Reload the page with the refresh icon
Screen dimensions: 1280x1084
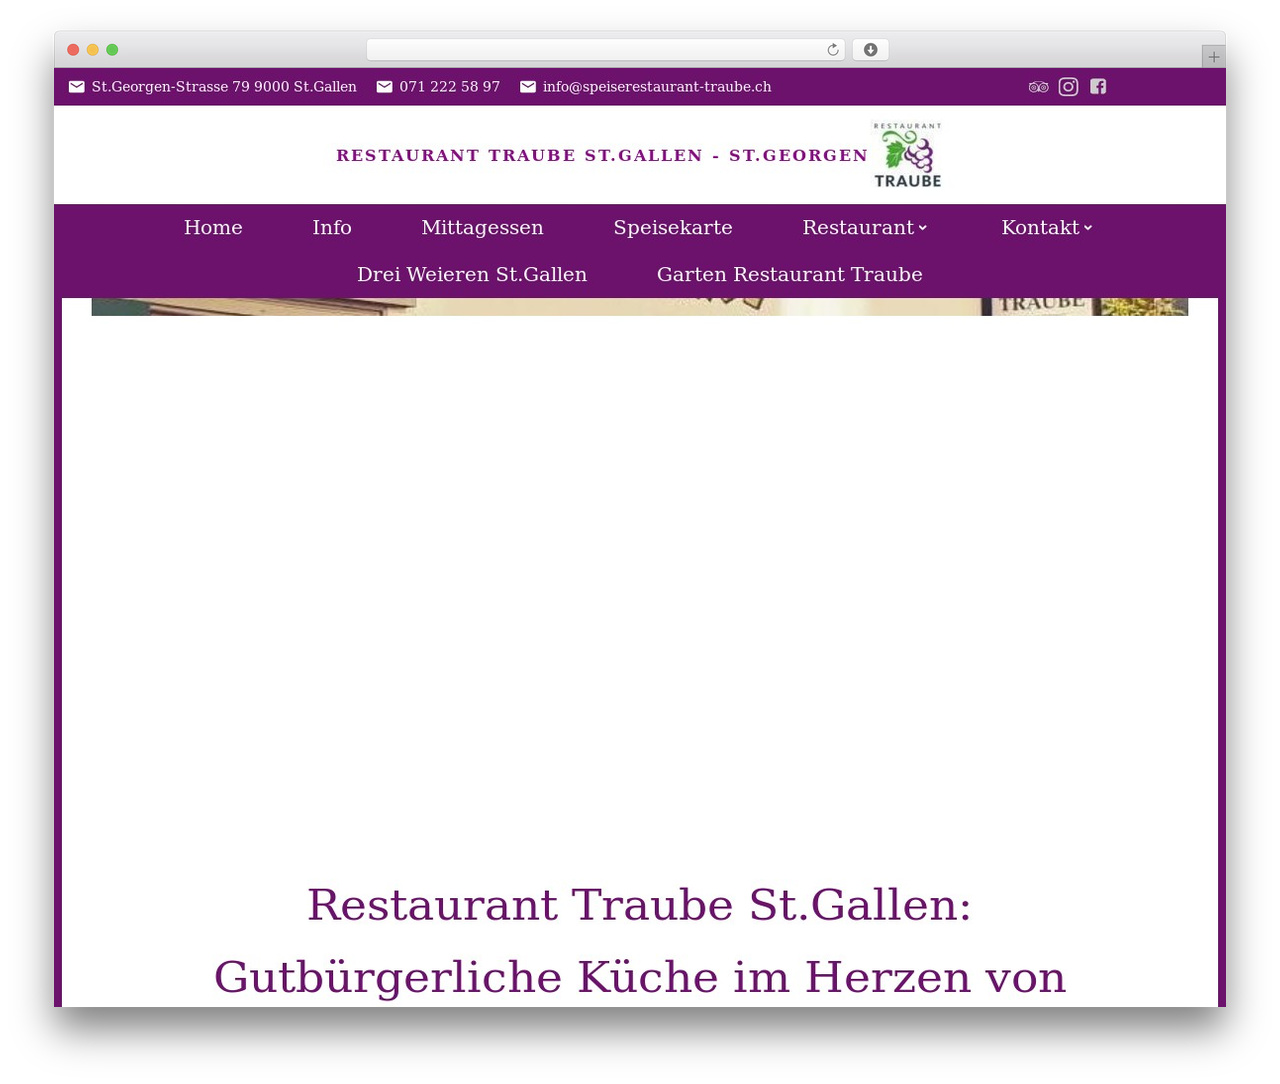[832, 50]
